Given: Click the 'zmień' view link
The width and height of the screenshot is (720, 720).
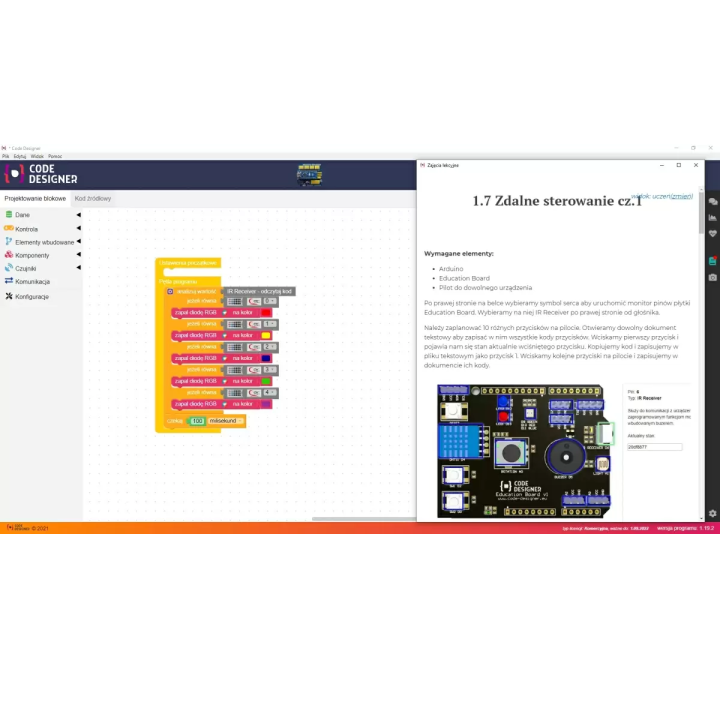Looking at the screenshot, I should [x=682, y=197].
